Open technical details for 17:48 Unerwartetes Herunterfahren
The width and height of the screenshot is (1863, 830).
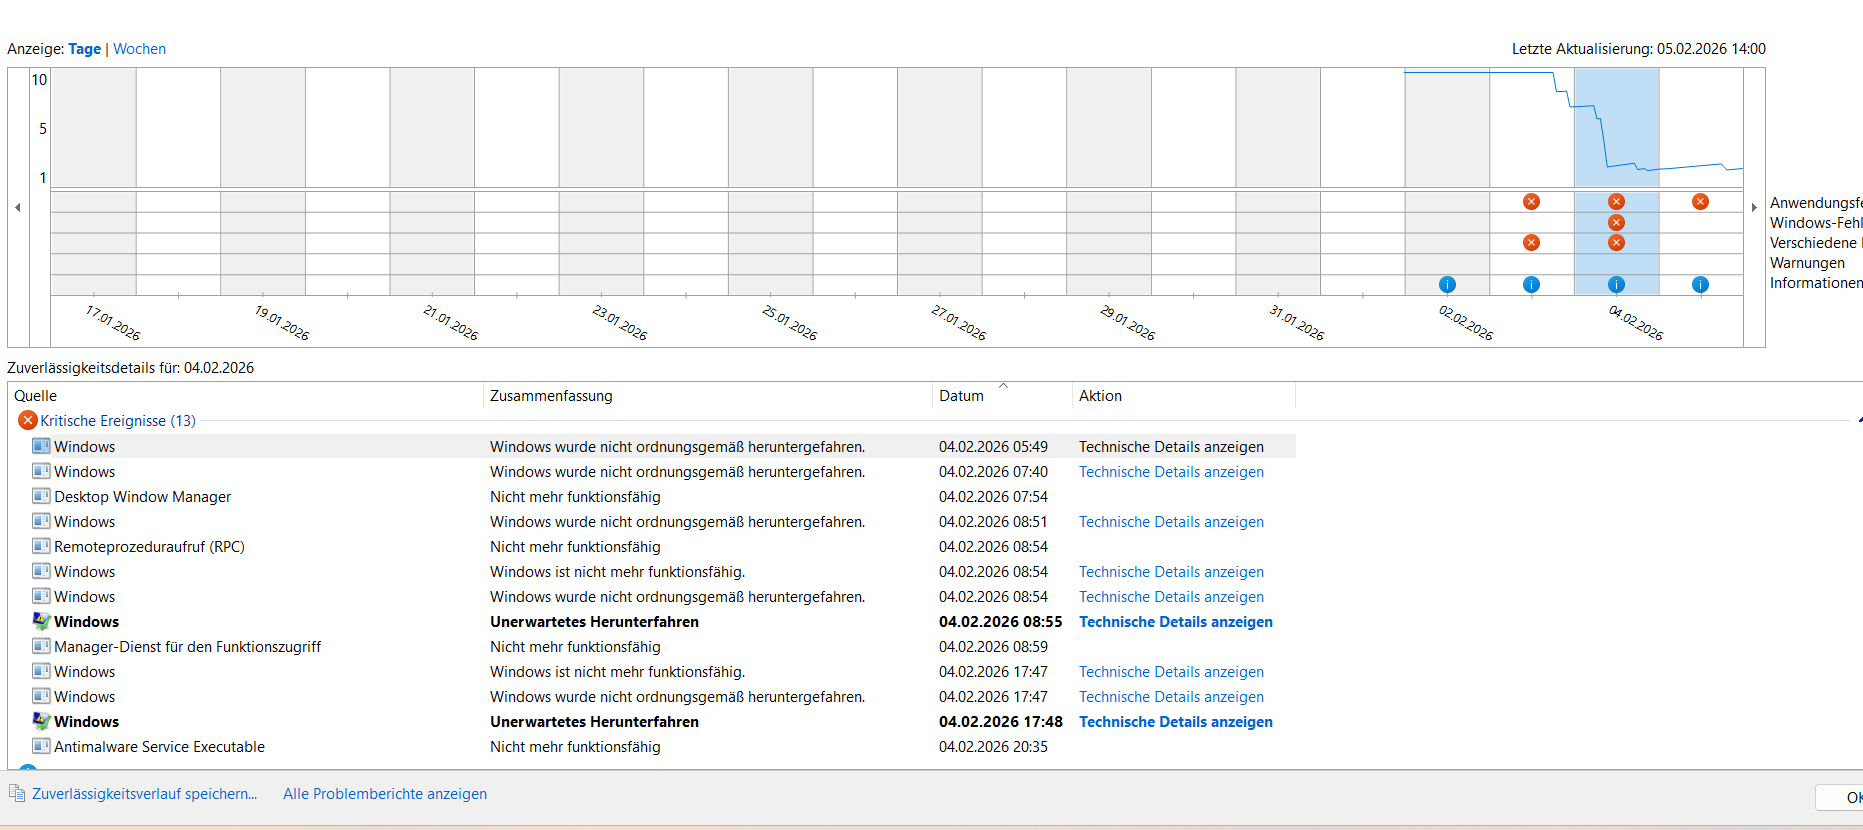pos(1176,722)
